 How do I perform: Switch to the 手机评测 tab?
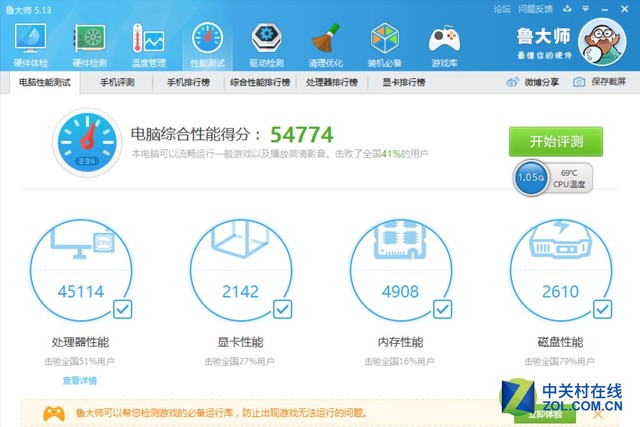tap(117, 82)
